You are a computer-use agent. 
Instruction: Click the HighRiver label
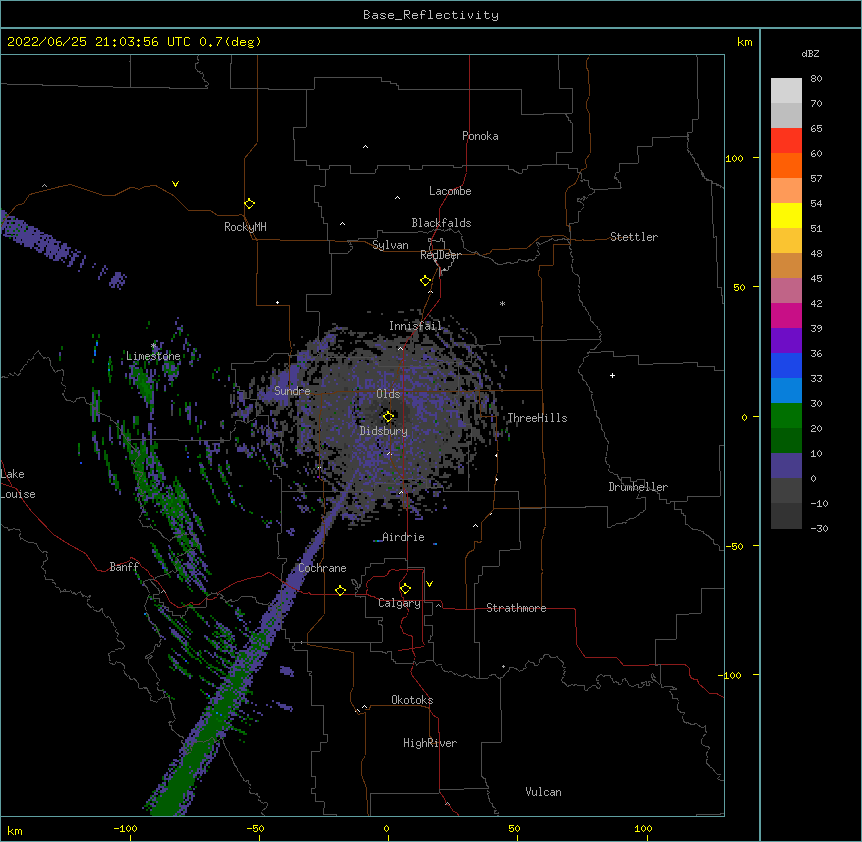[x=430, y=743]
